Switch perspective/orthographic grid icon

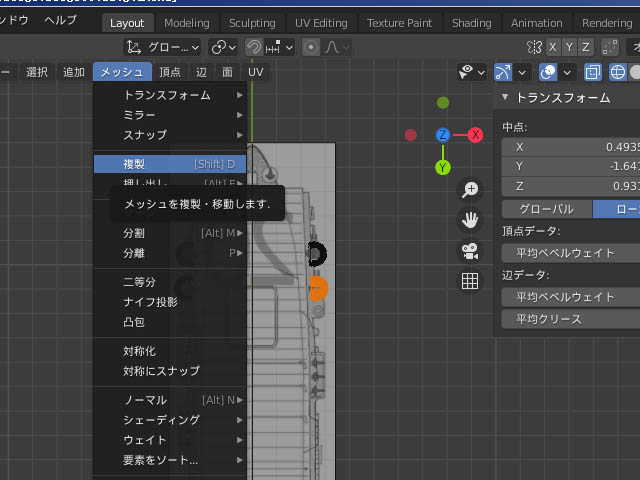click(x=470, y=281)
